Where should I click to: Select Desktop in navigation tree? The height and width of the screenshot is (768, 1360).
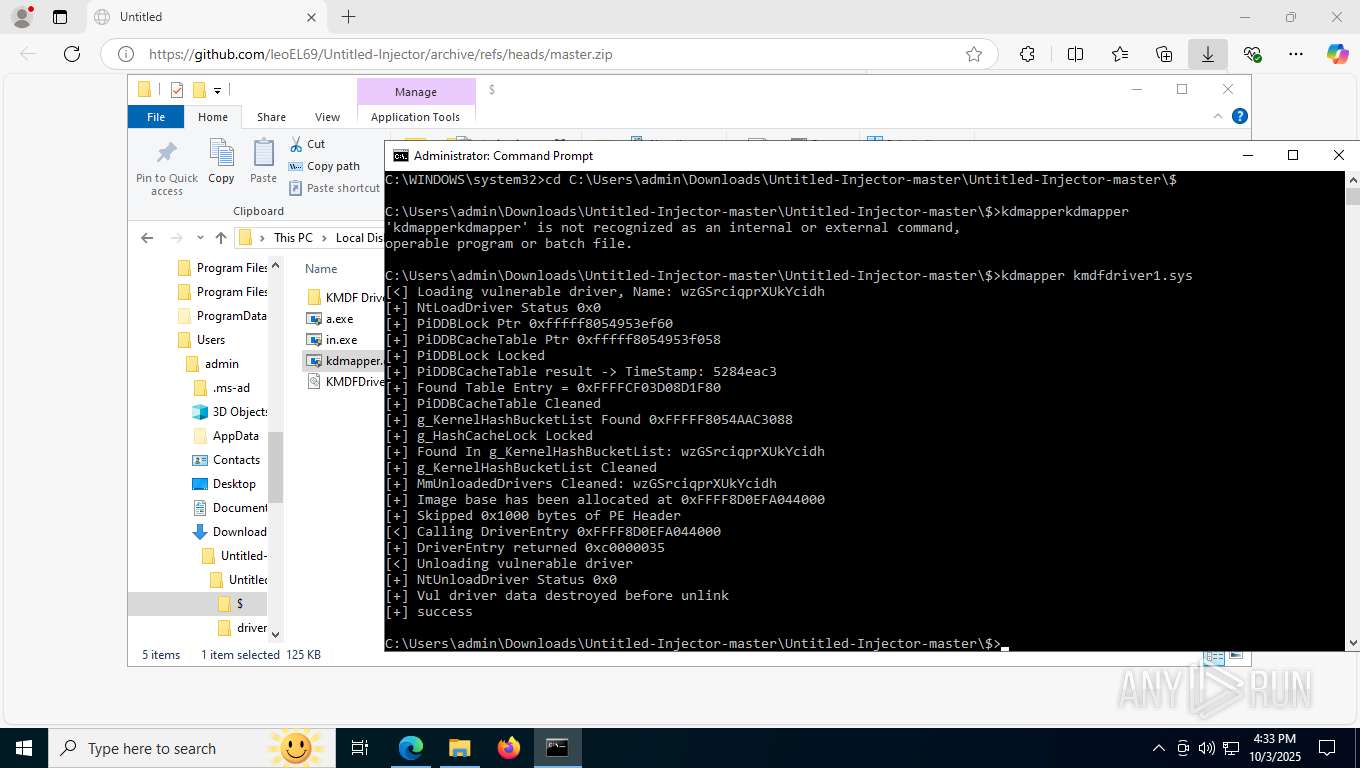tap(224, 484)
